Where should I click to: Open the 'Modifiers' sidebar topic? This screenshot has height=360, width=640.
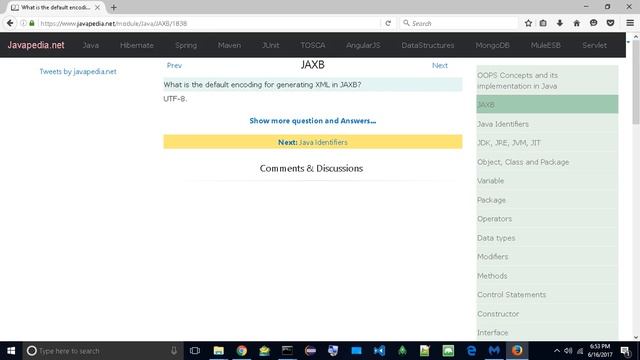pyautogui.click(x=547, y=257)
